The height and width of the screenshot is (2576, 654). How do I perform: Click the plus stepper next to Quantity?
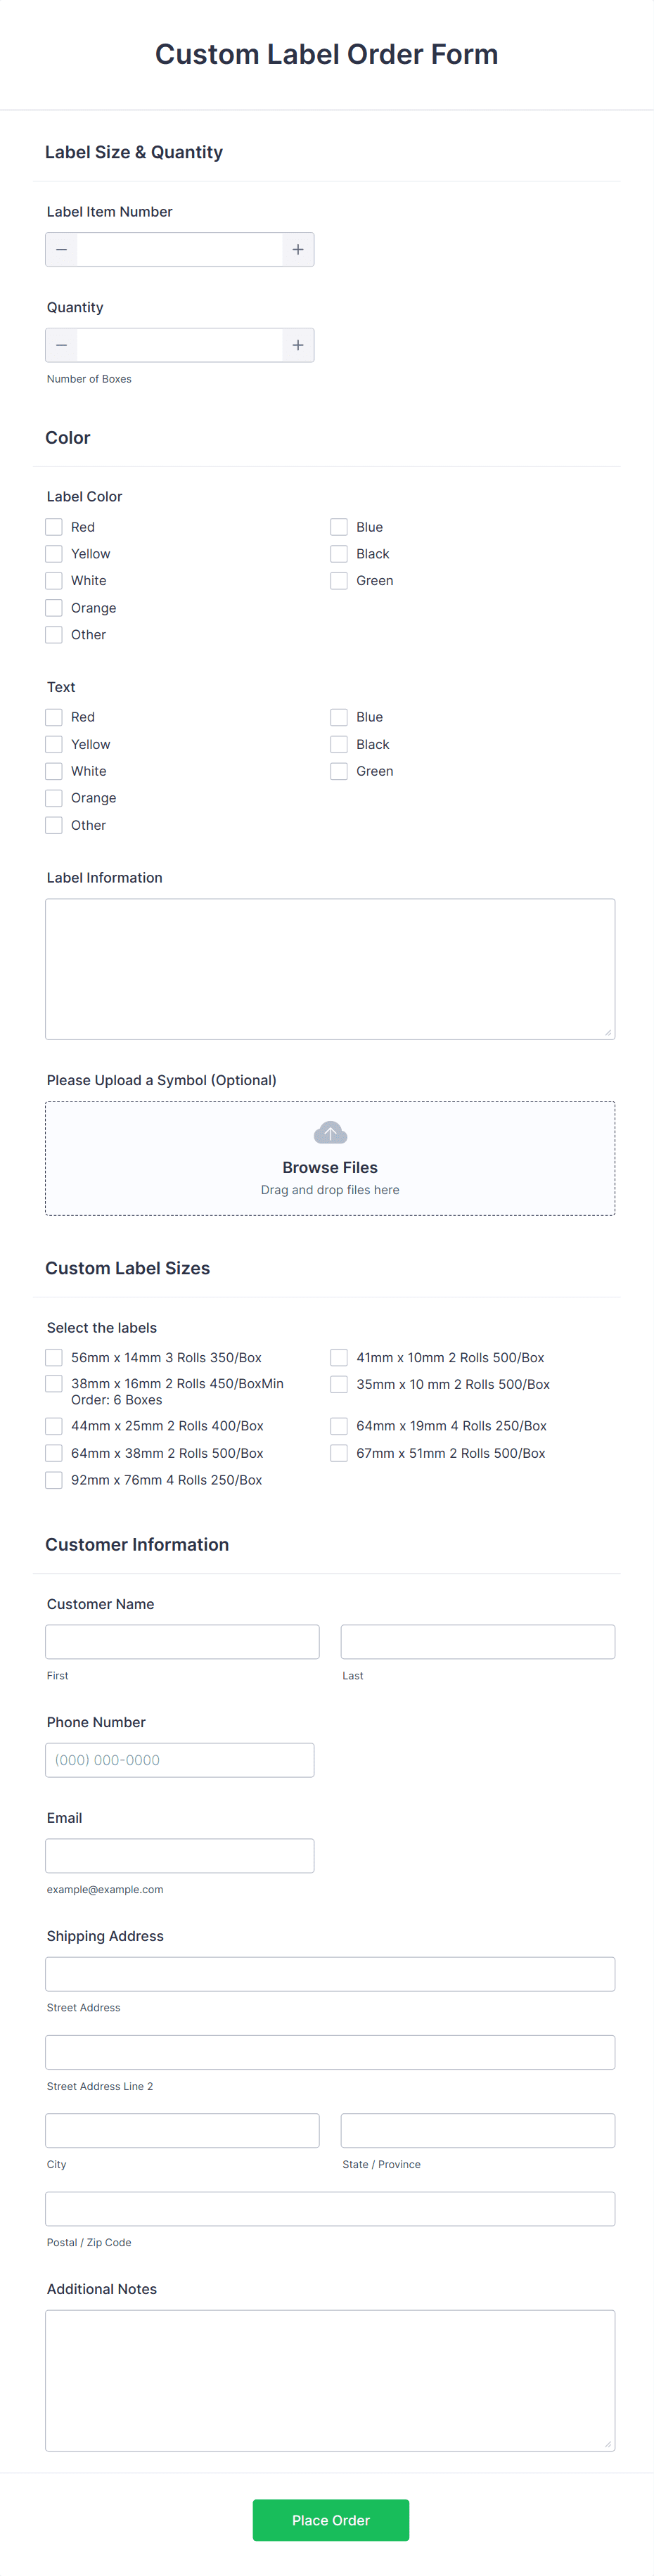297,345
